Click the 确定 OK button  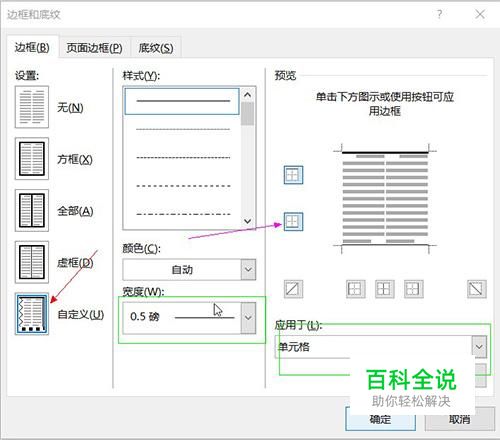[380, 419]
